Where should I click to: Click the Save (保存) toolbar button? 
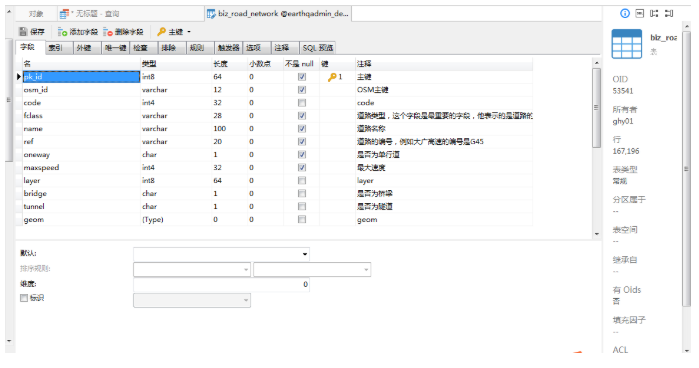[32, 32]
